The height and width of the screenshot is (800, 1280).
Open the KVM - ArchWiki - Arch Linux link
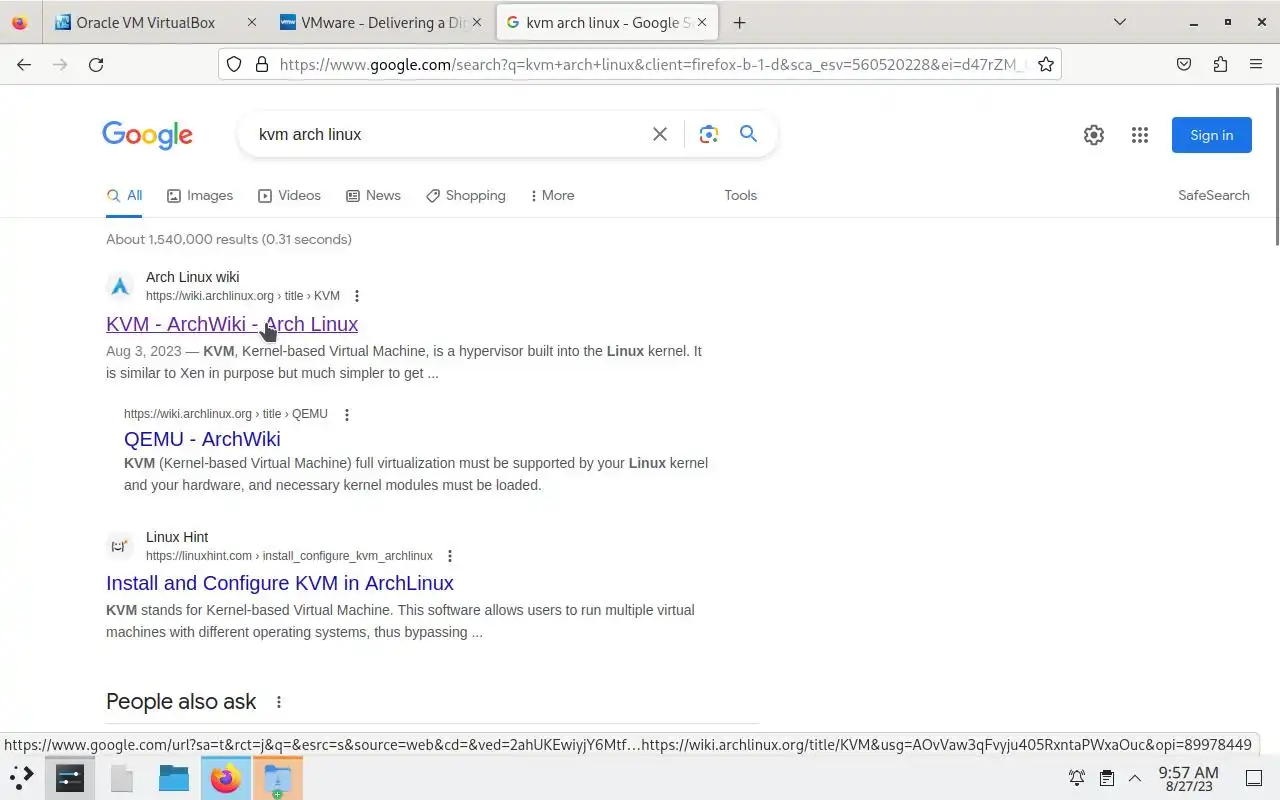[232, 324]
